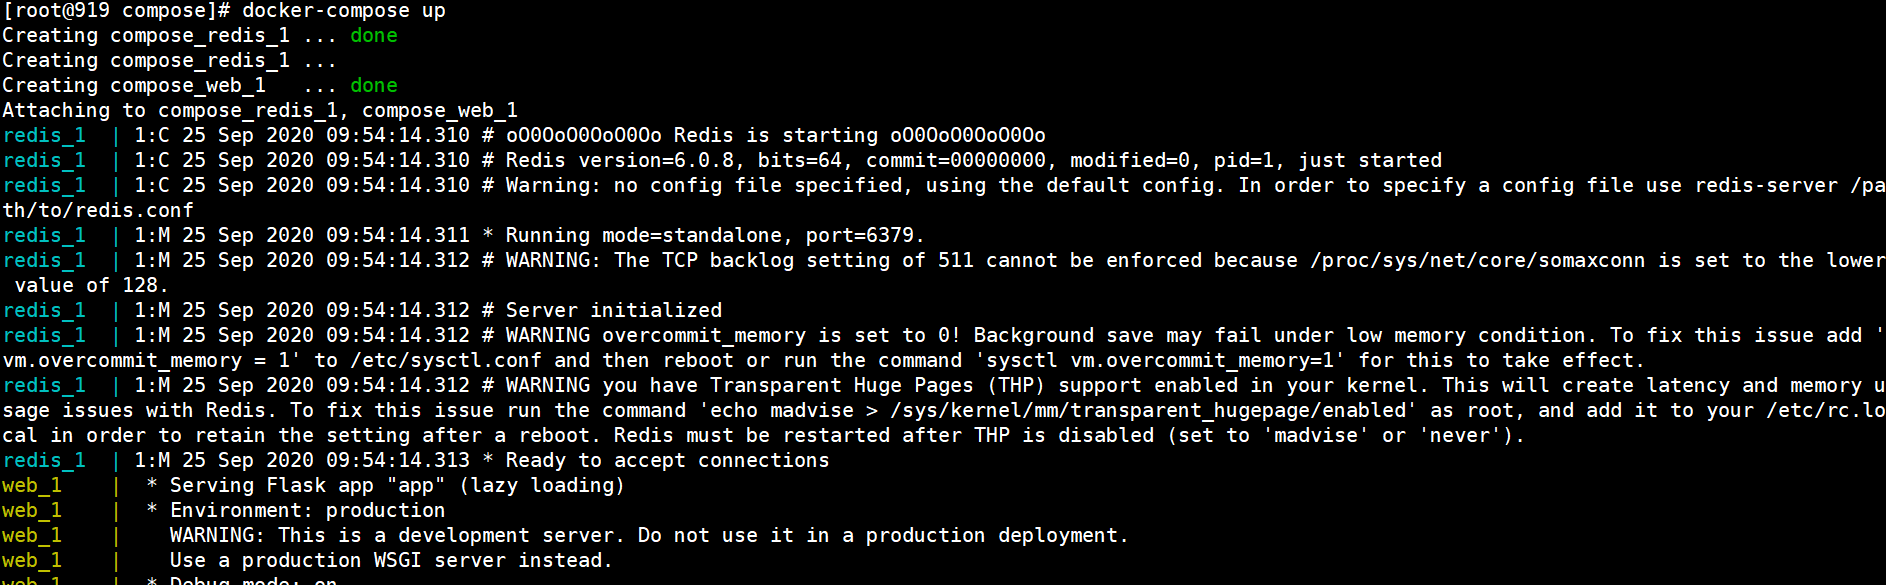1886x585 pixels.
Task: Click the docker-compose up command text
Action: [343, 11]
